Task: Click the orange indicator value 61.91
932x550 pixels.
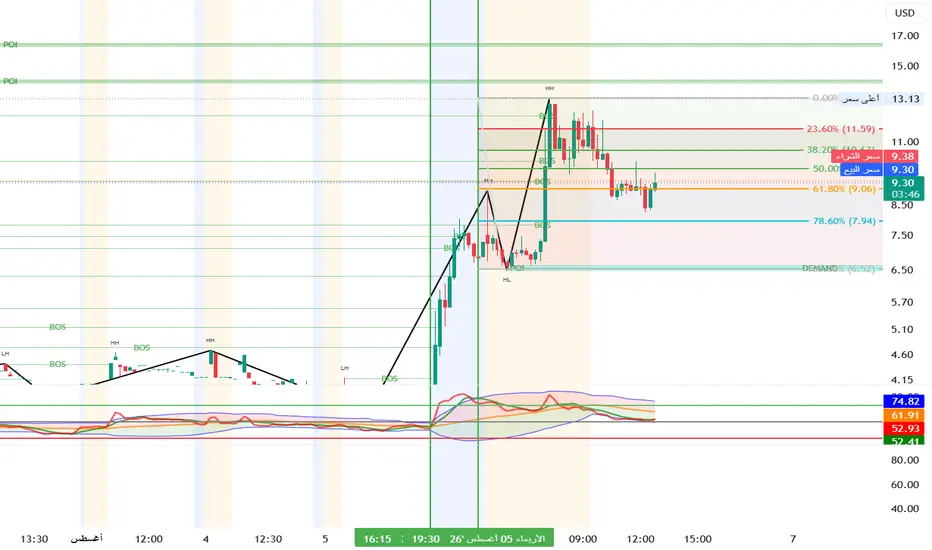Action: 903,415
